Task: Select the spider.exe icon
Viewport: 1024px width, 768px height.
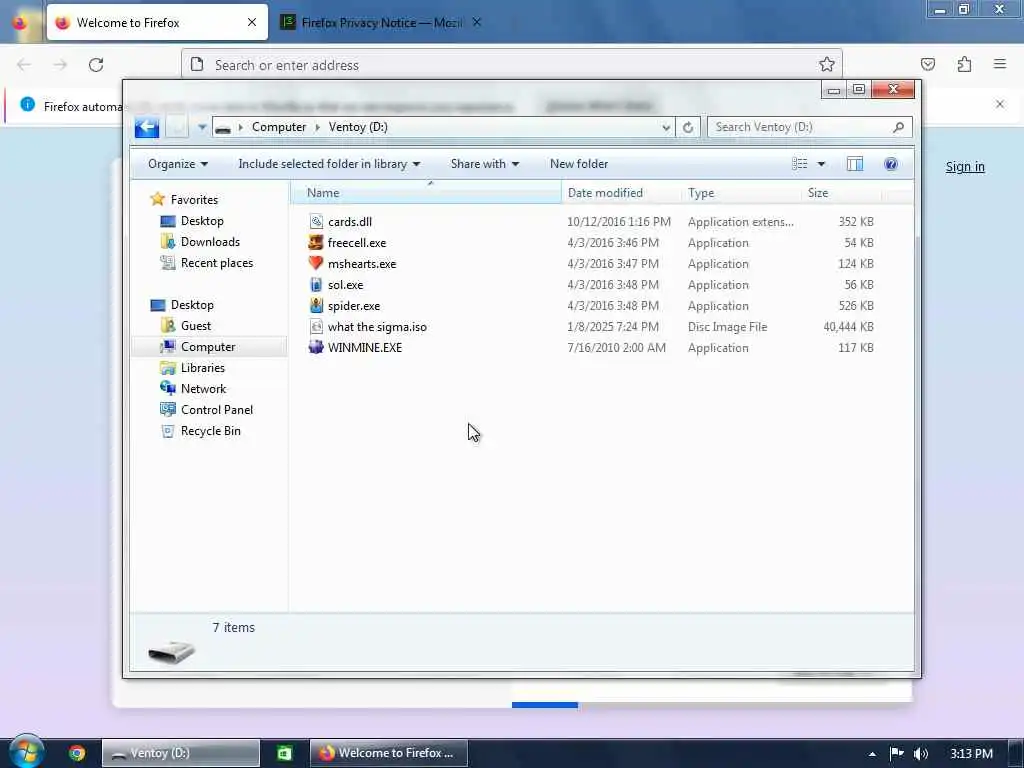Action: tap(316, 305)
